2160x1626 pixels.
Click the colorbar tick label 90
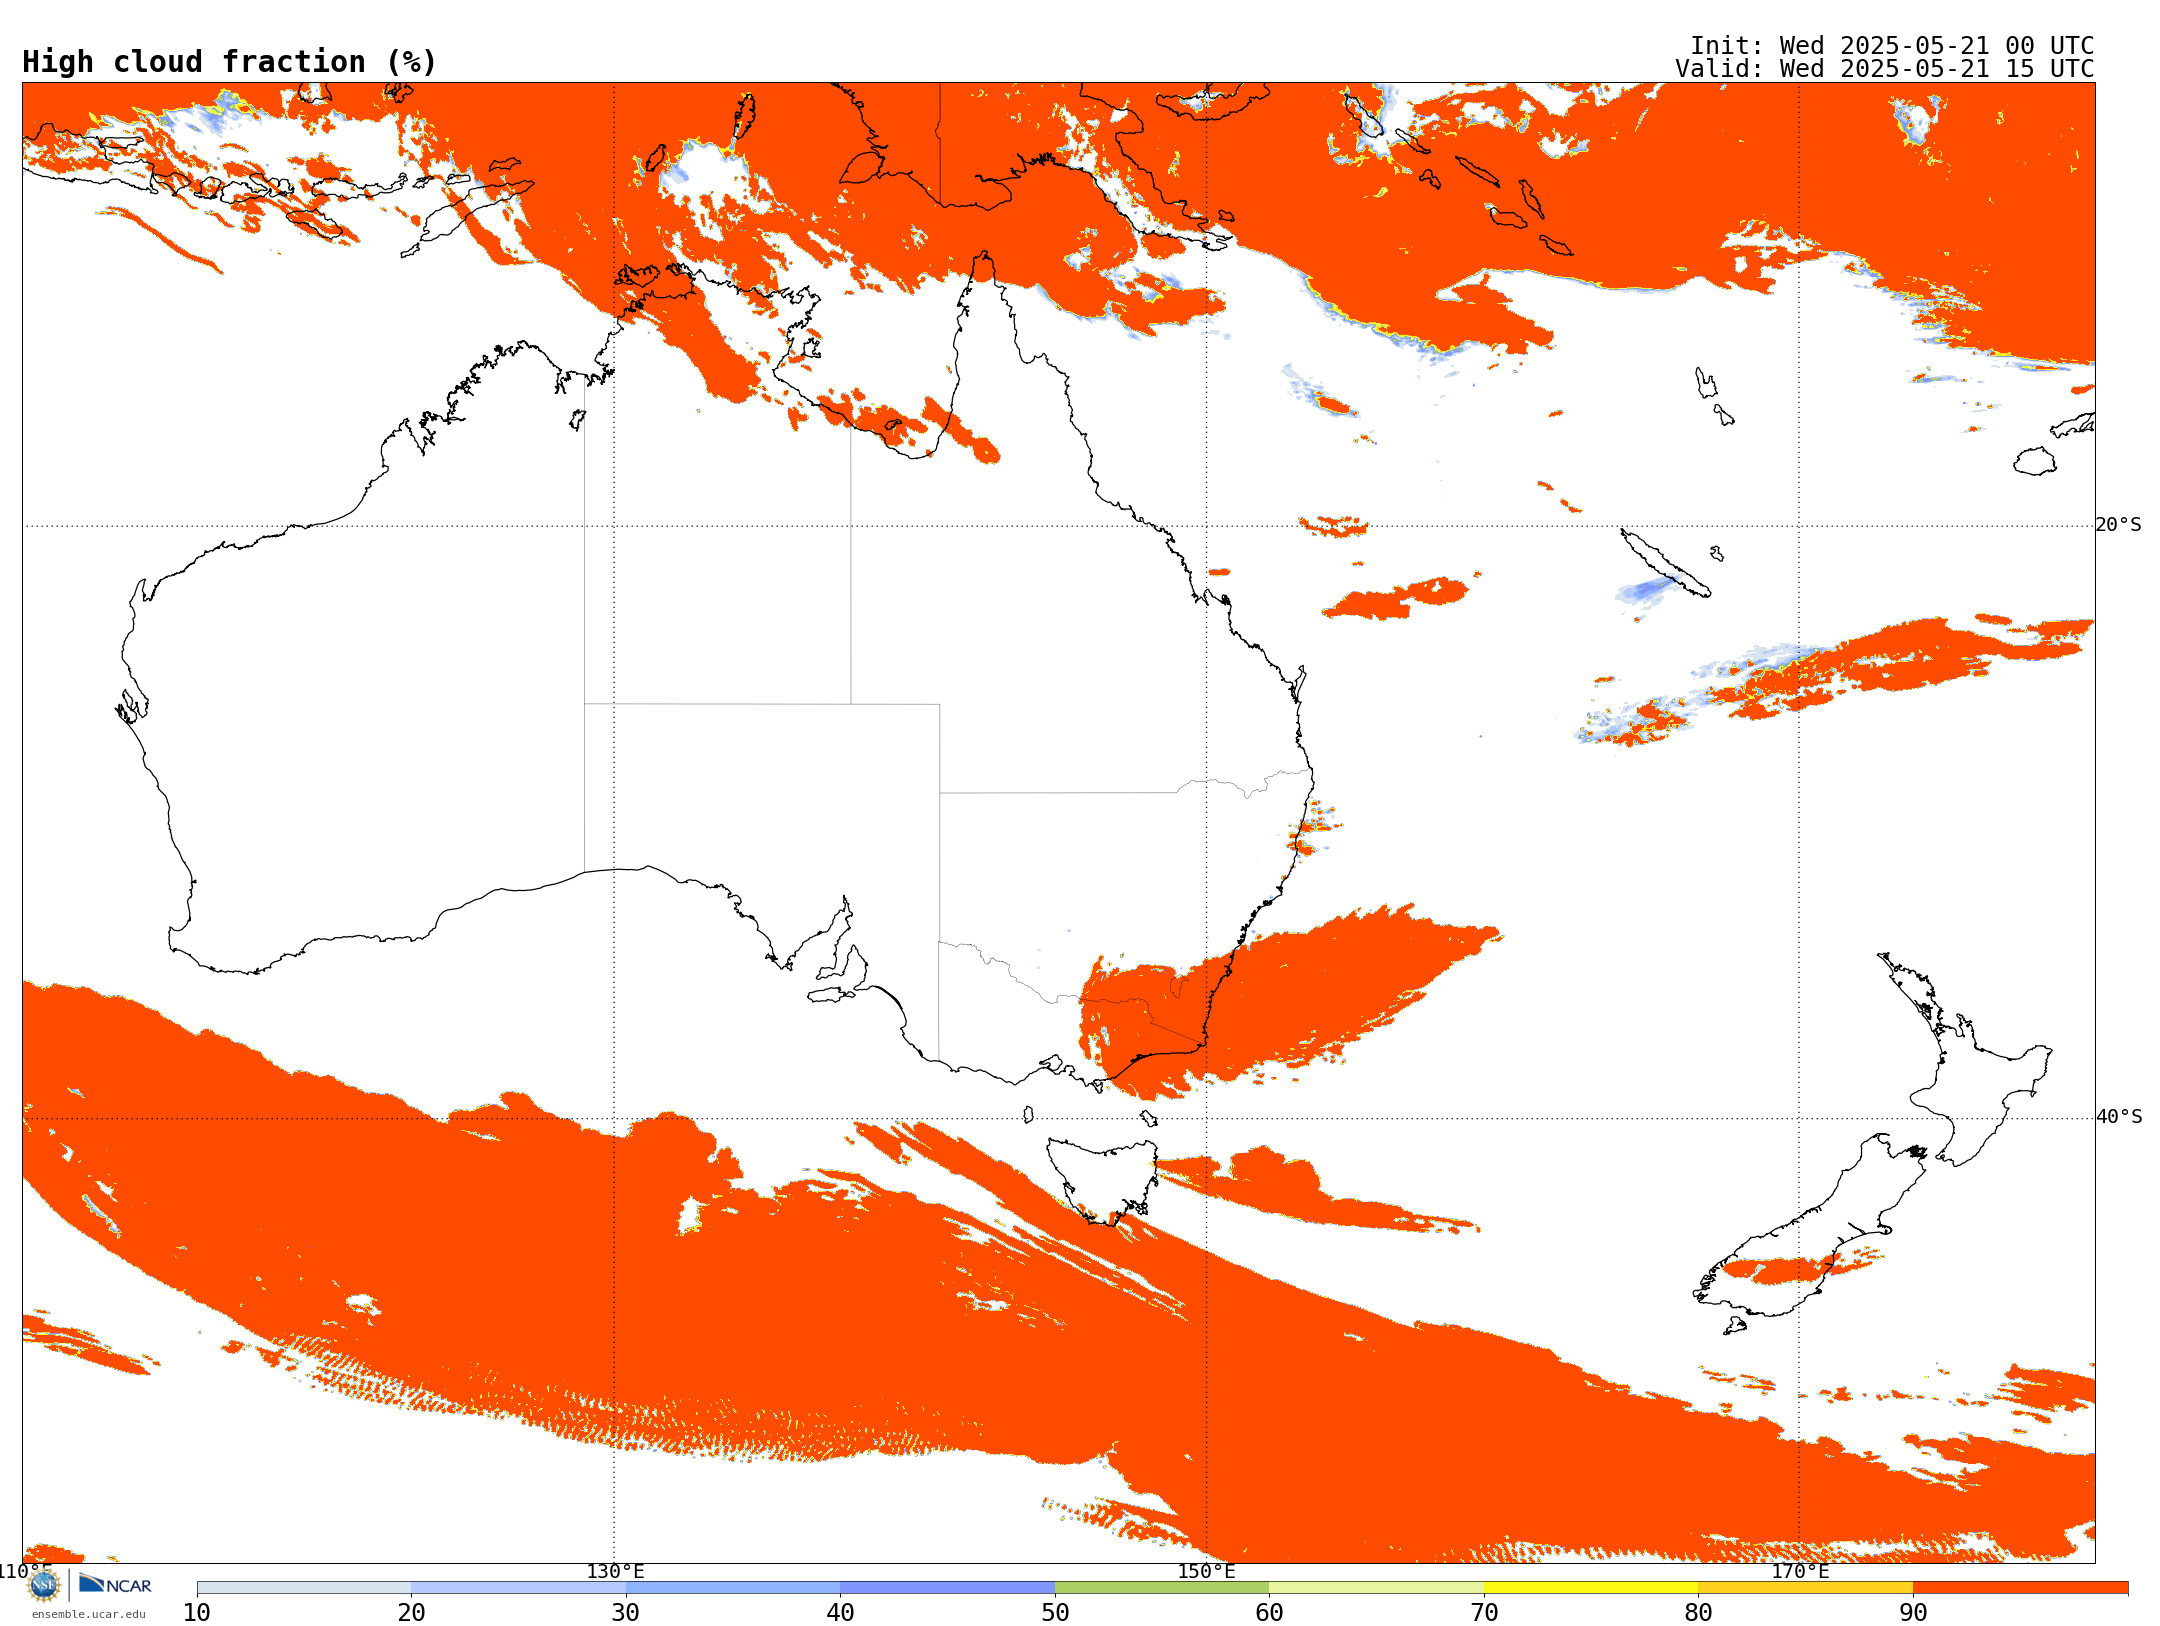pyautogui.click(x=1913, y=1613)
